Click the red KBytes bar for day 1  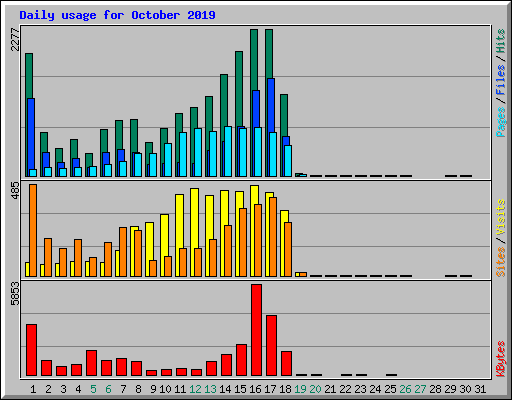click(31, 350)
